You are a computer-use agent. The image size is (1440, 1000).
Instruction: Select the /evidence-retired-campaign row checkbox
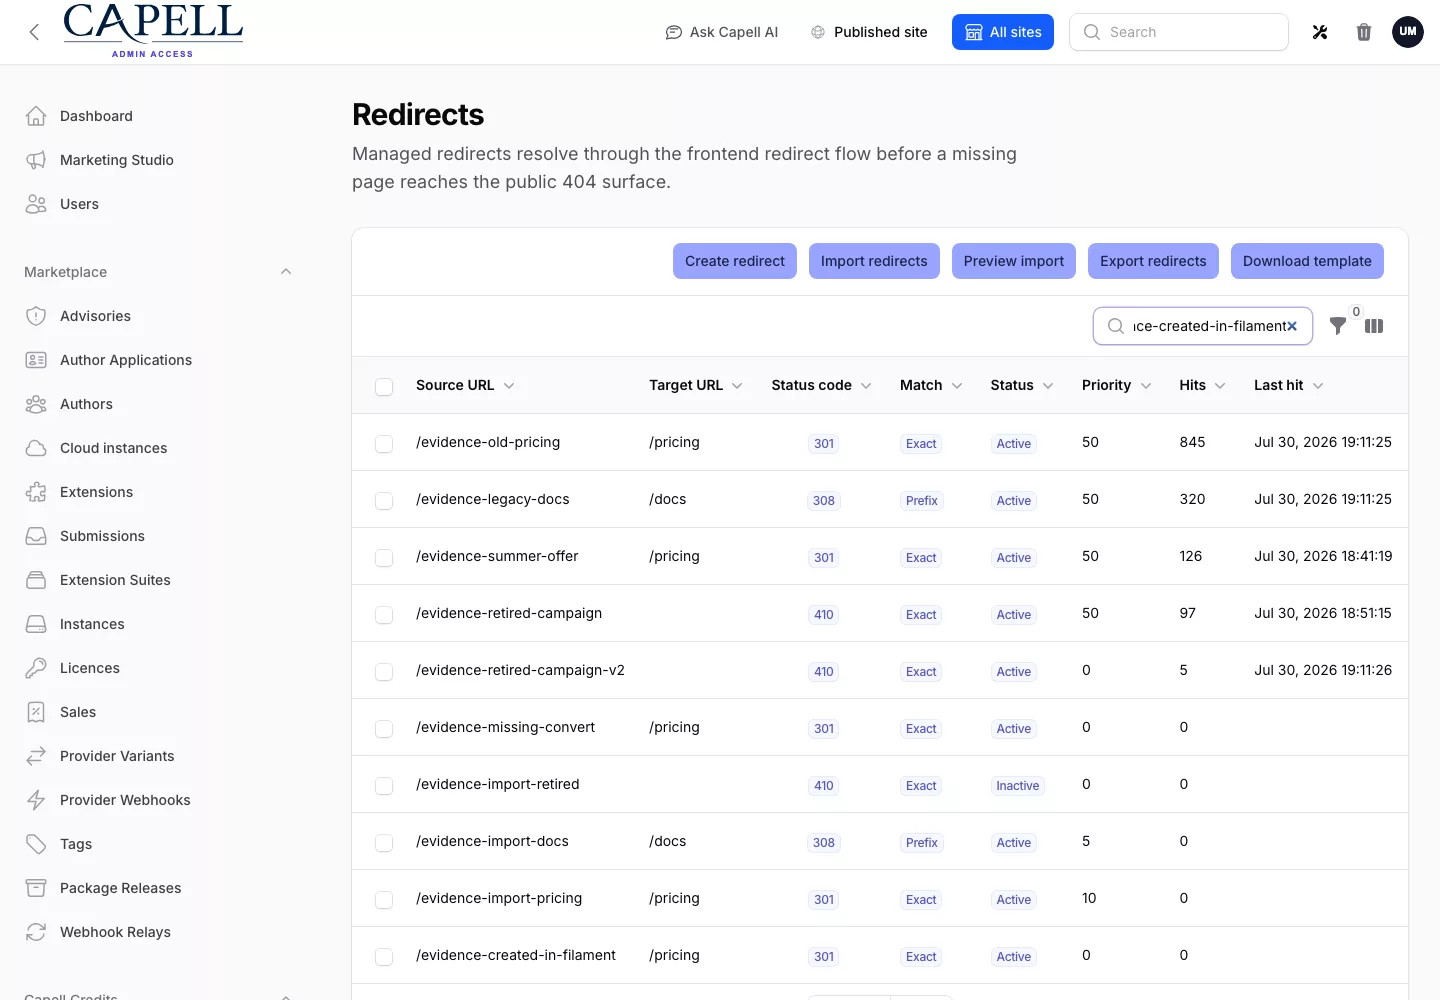(384, 614)
